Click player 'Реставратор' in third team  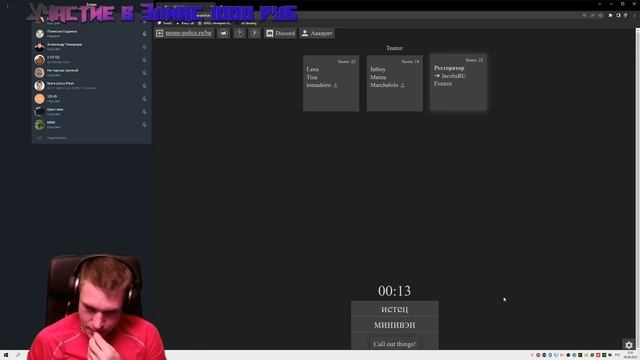pos(449,68)
